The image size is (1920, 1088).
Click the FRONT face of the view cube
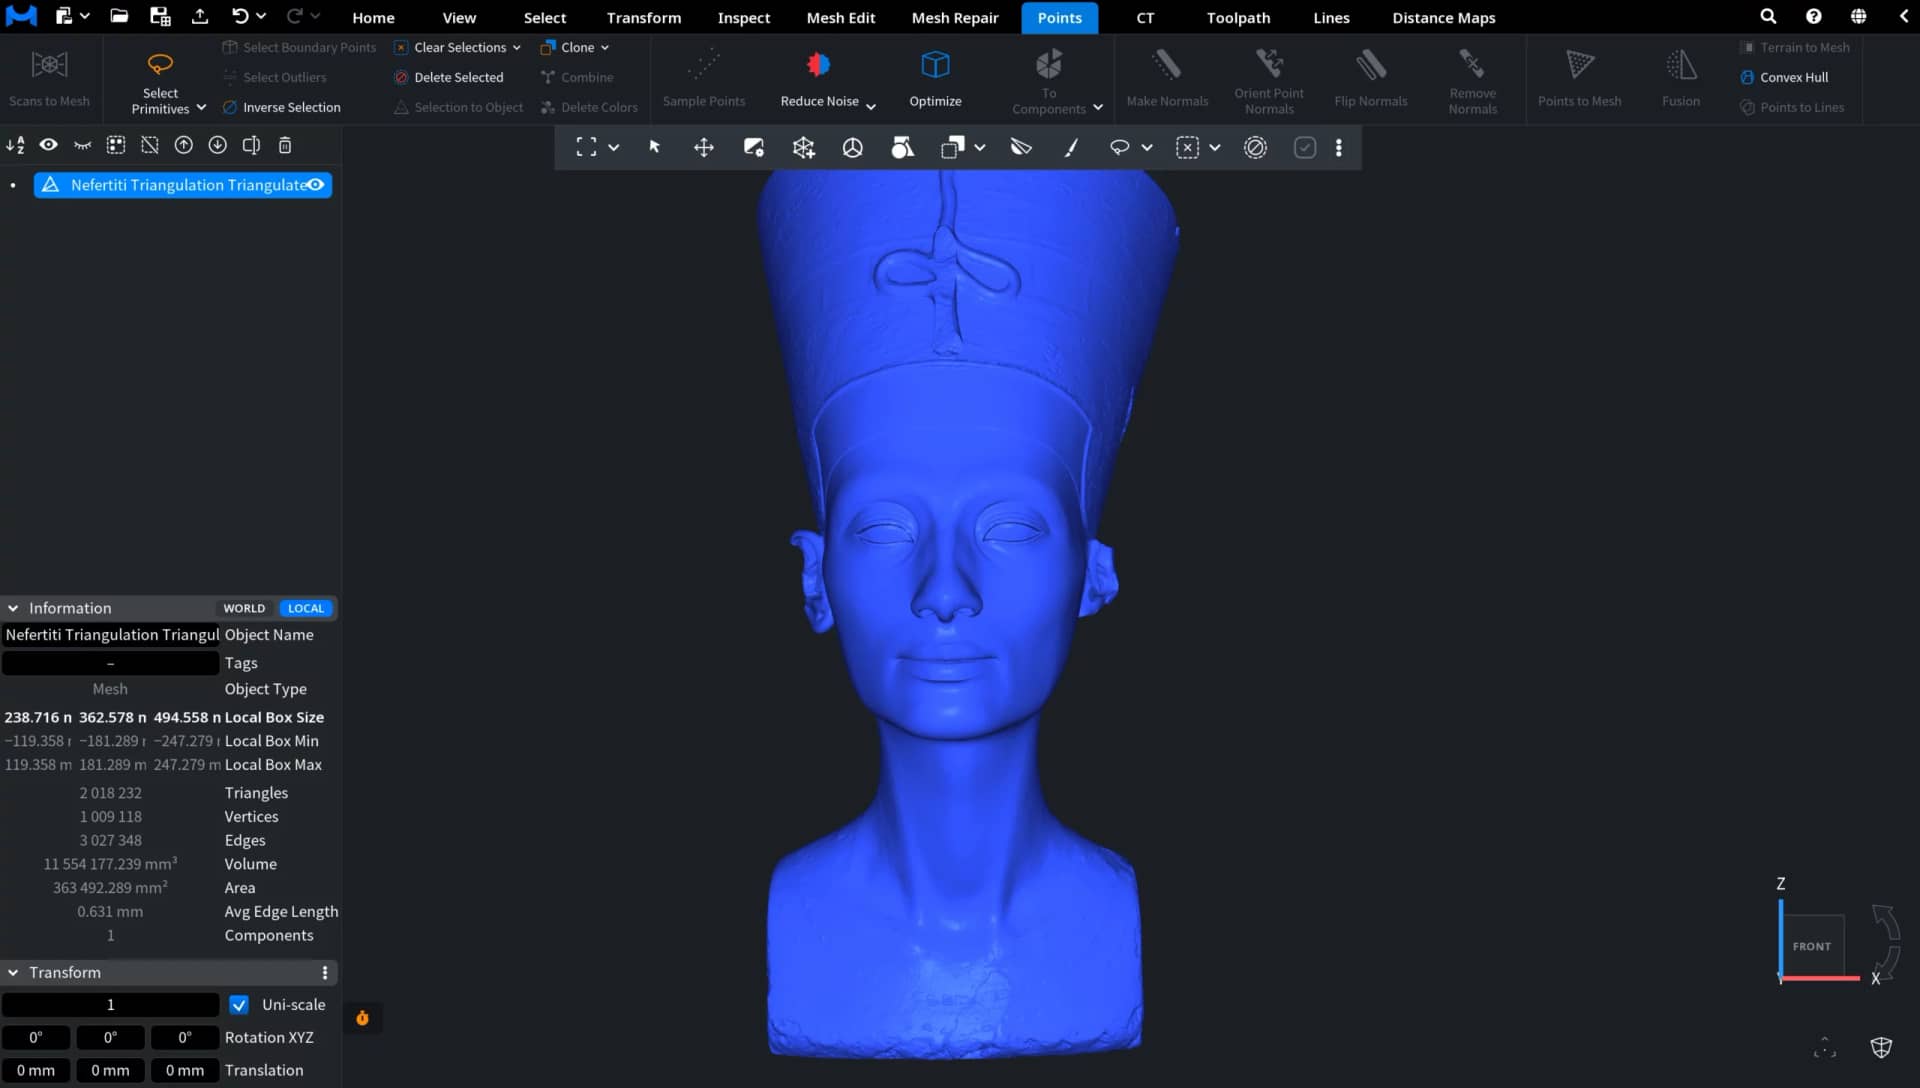pyautogui.click(x=1812, y=945)
